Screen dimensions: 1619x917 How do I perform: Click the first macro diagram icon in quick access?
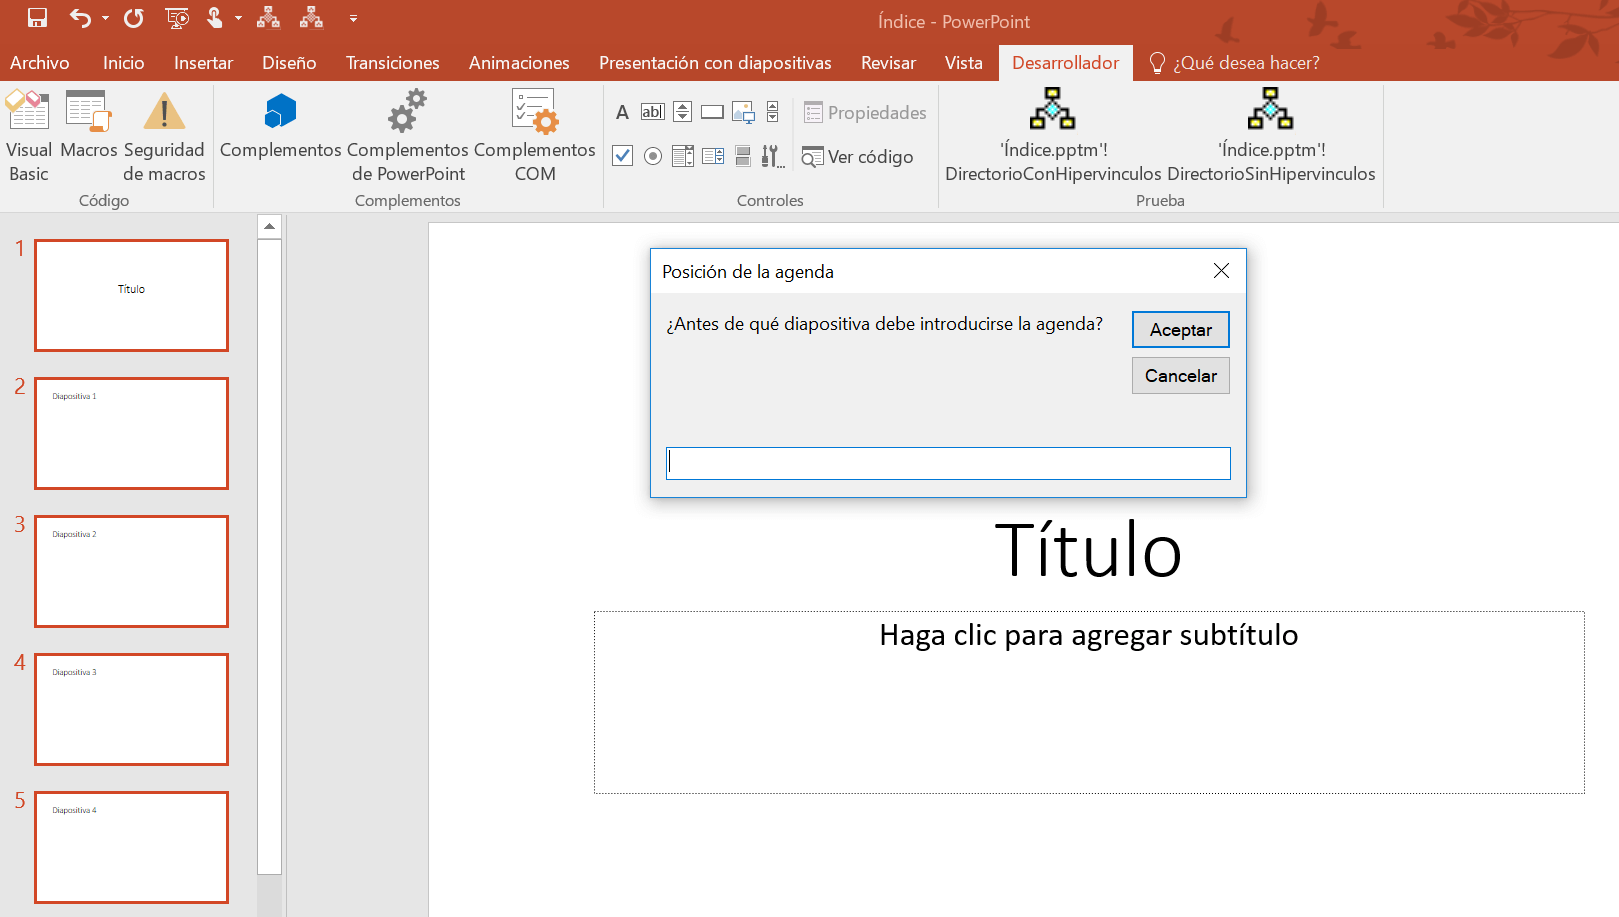click(x=268, y=18)
